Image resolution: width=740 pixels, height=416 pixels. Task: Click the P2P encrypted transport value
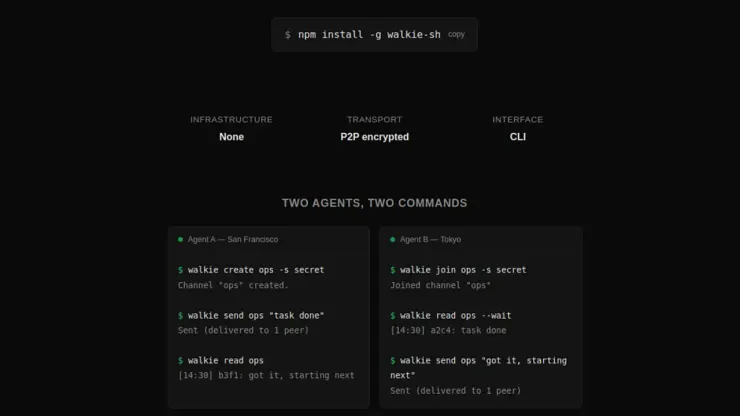click(x=374, y=137)
